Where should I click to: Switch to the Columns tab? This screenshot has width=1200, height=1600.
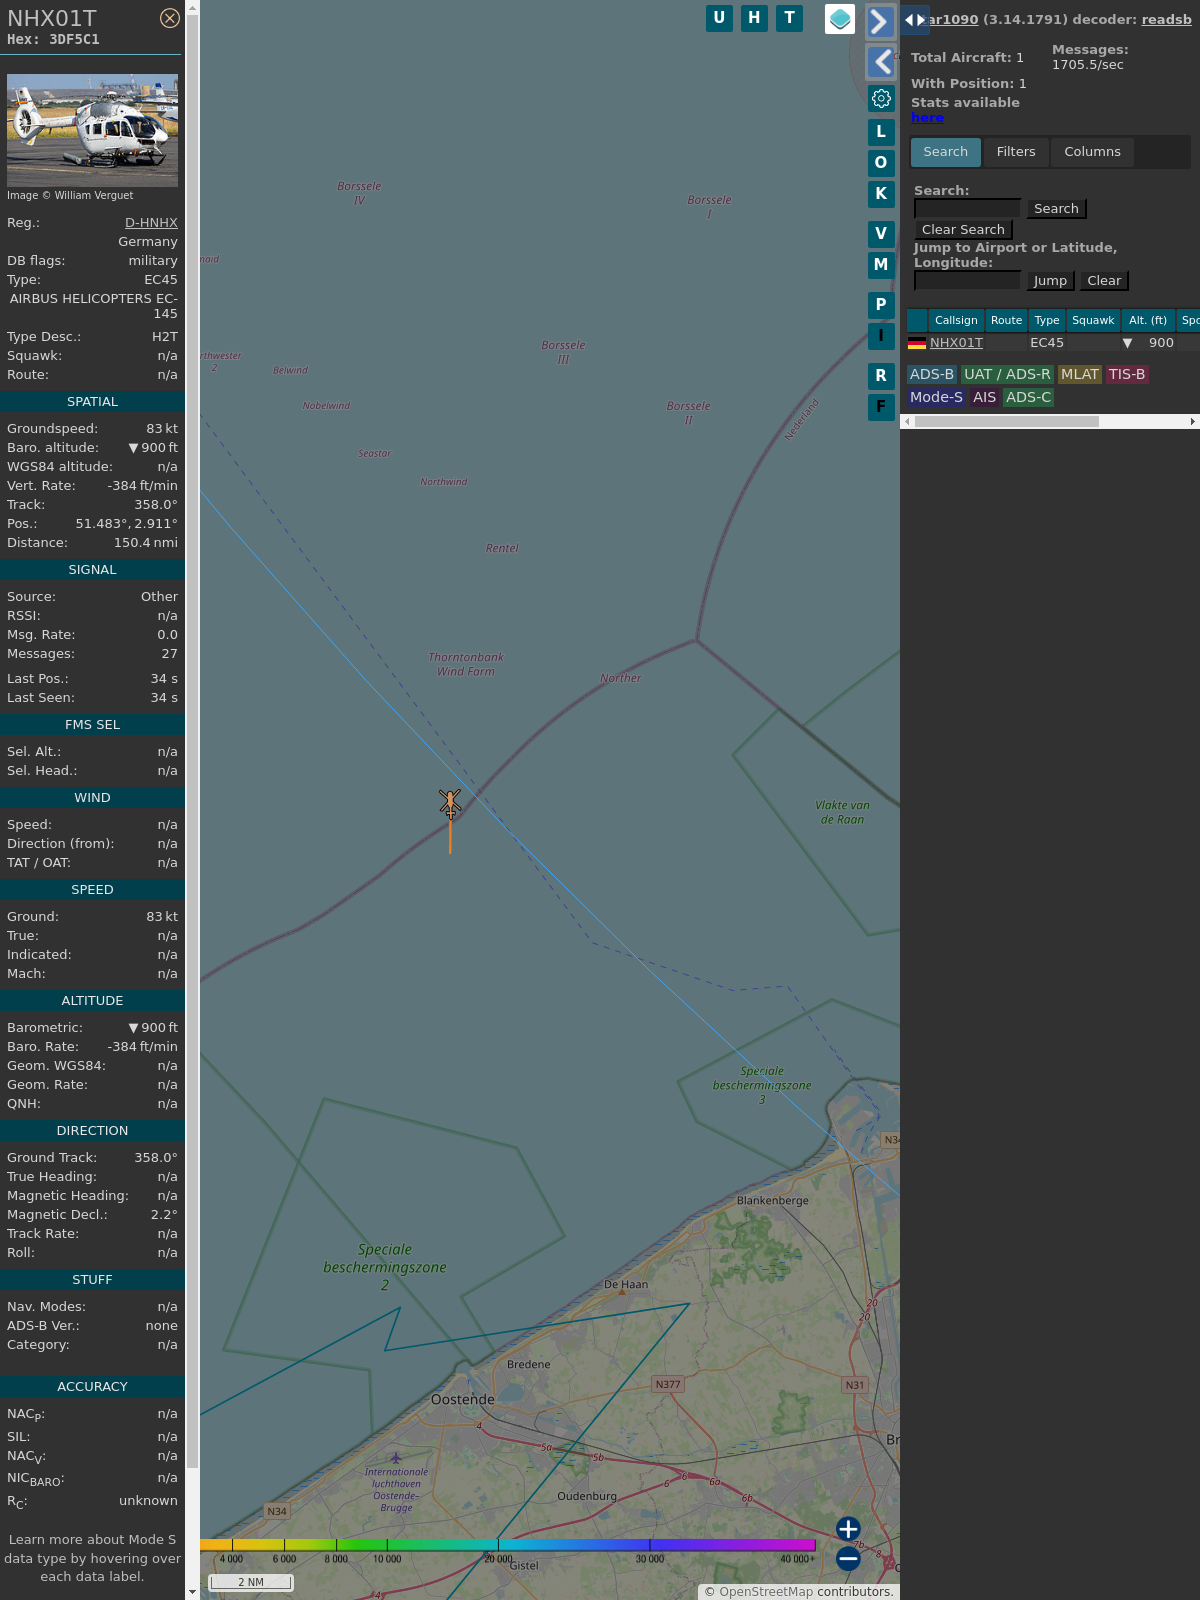[x=1092, y=152]
